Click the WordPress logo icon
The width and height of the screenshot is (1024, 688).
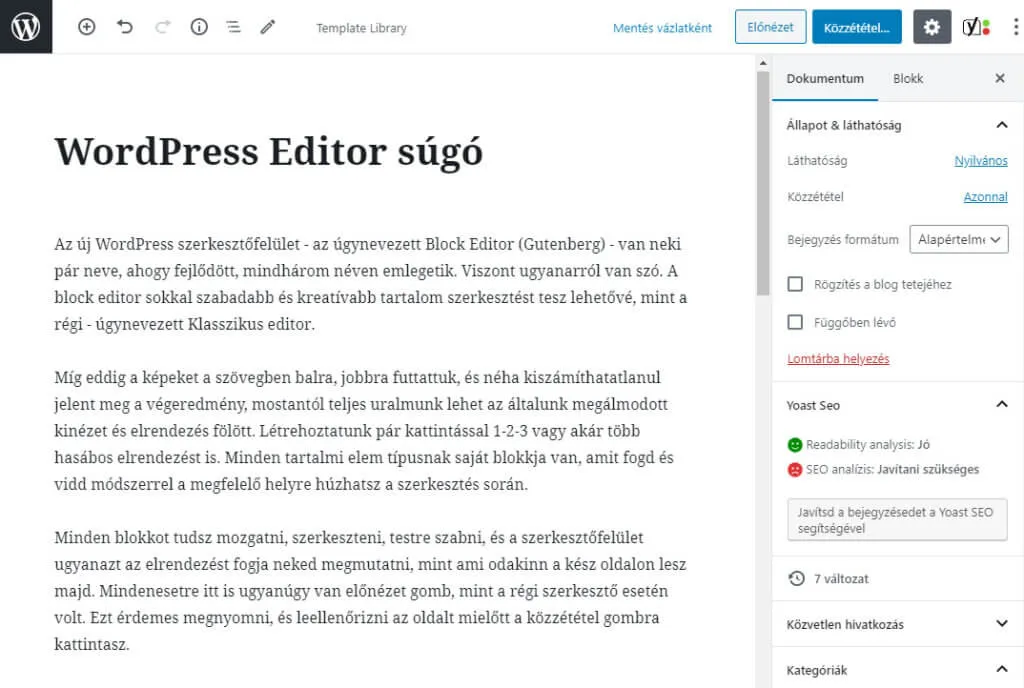click(26, 27)
